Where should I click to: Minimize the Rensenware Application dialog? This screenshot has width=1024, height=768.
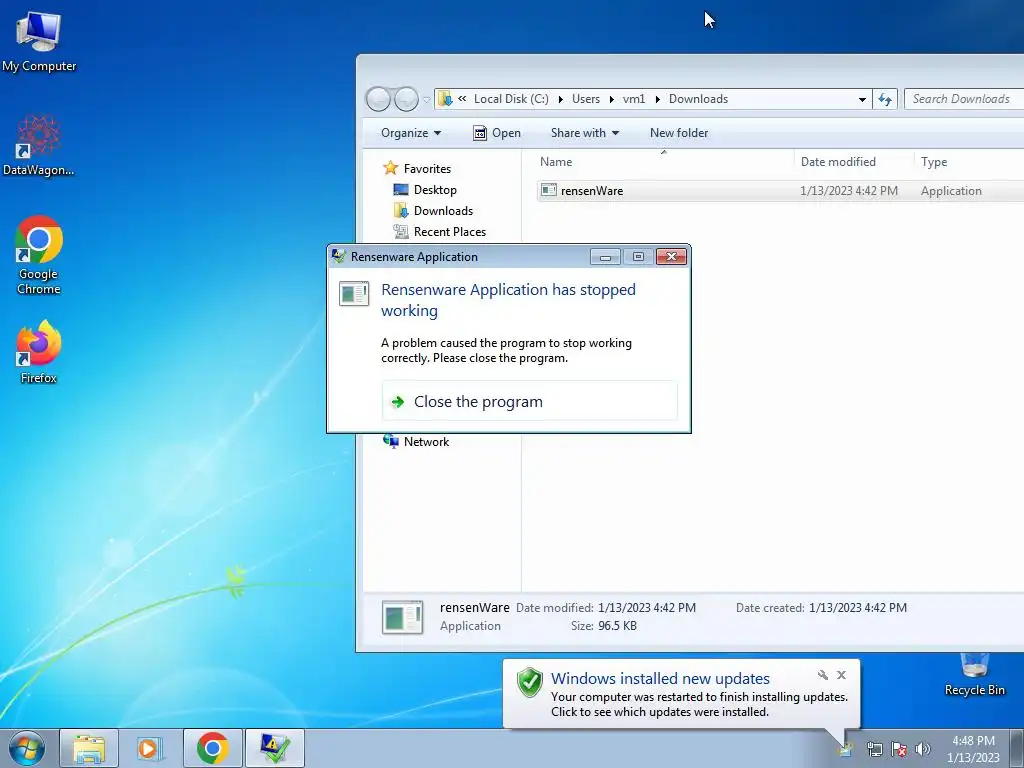pos(605,257)
